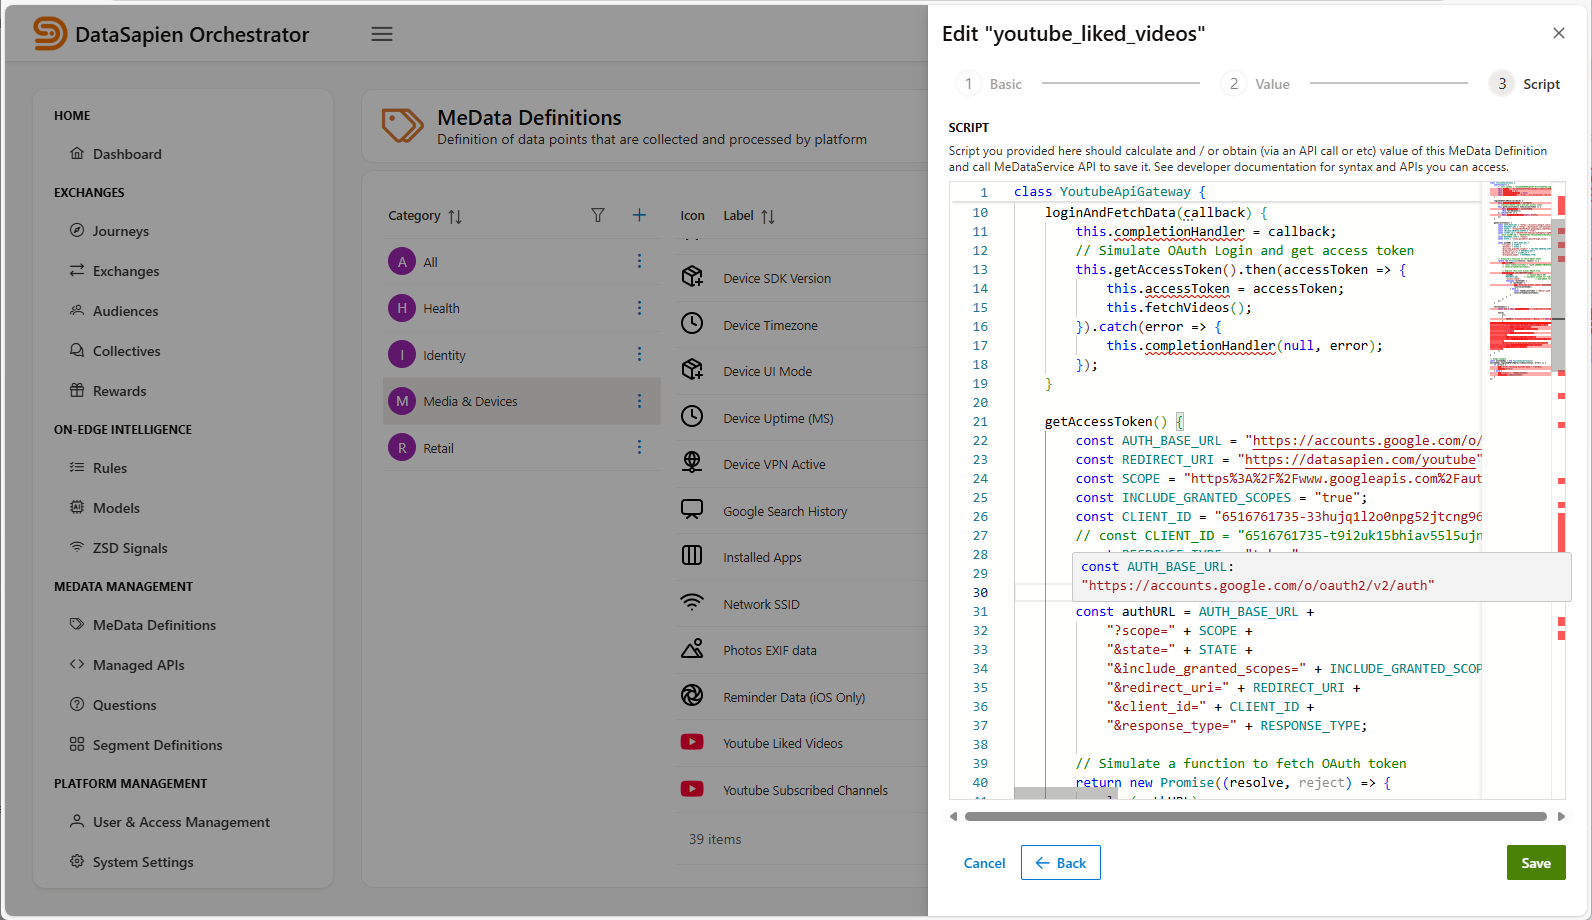Click the Device VPN Active globe icon
The height and width of the screenshot is (920, 1592).
click(x=692, y=462)
